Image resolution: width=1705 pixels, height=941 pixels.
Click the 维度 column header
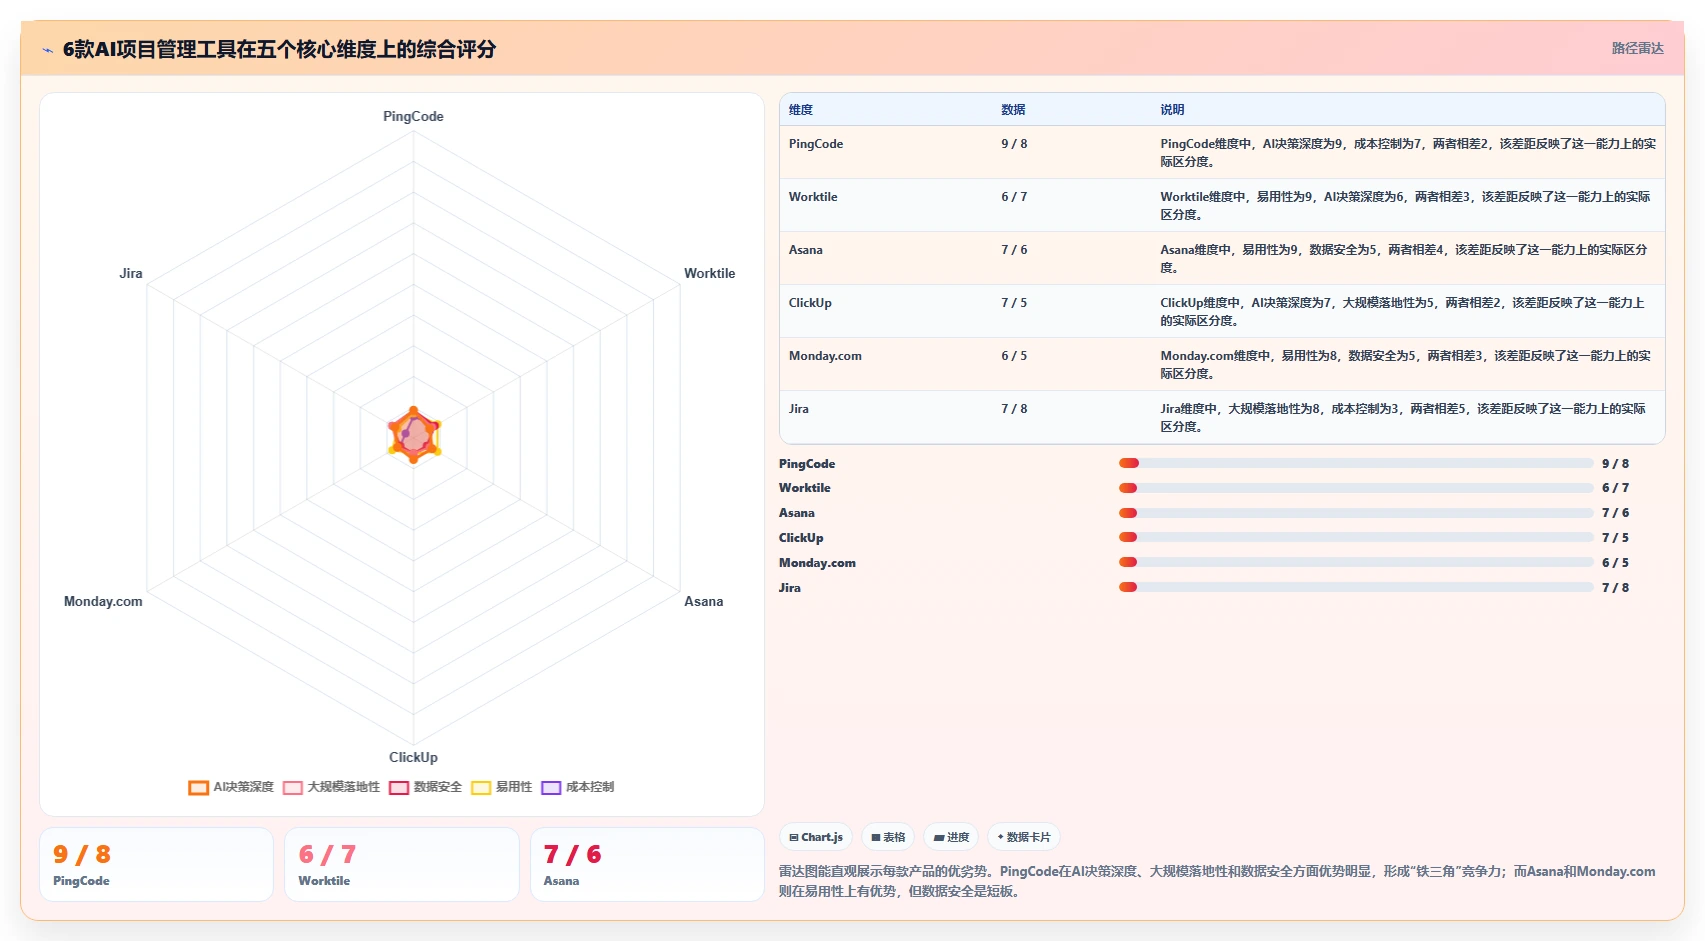click(801, 110)
